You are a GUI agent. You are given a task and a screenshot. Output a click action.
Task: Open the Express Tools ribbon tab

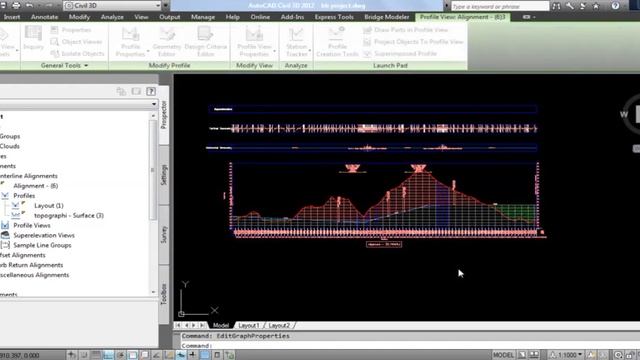[334, 17]
